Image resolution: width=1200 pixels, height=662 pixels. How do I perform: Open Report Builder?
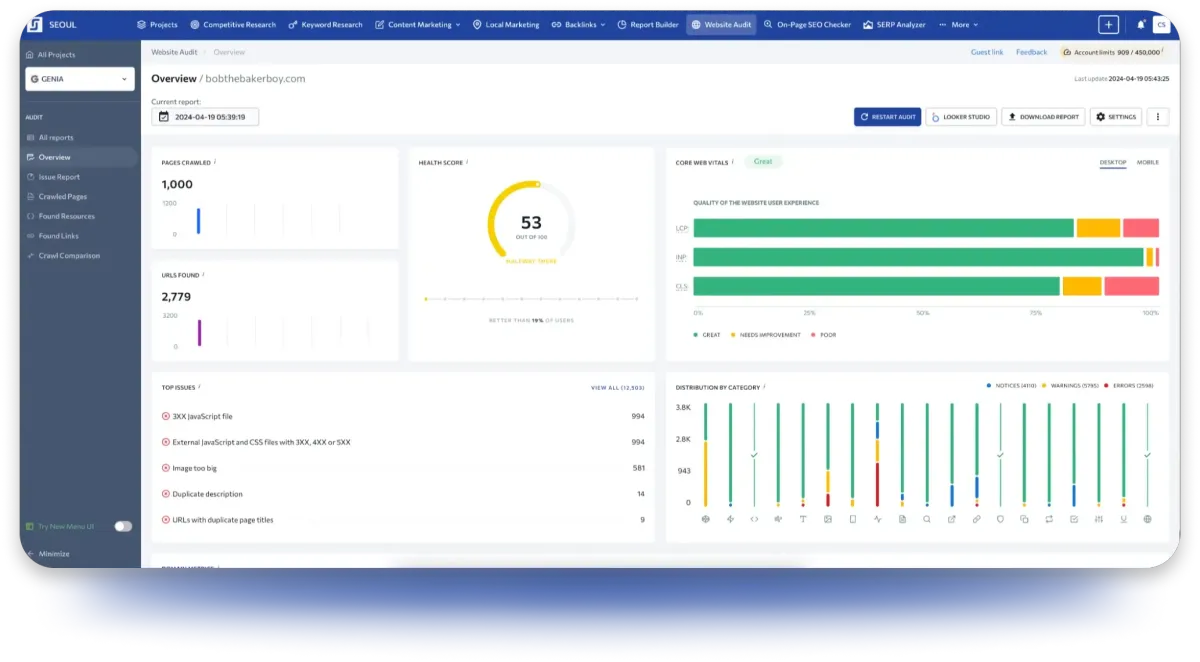coord(648,25)
